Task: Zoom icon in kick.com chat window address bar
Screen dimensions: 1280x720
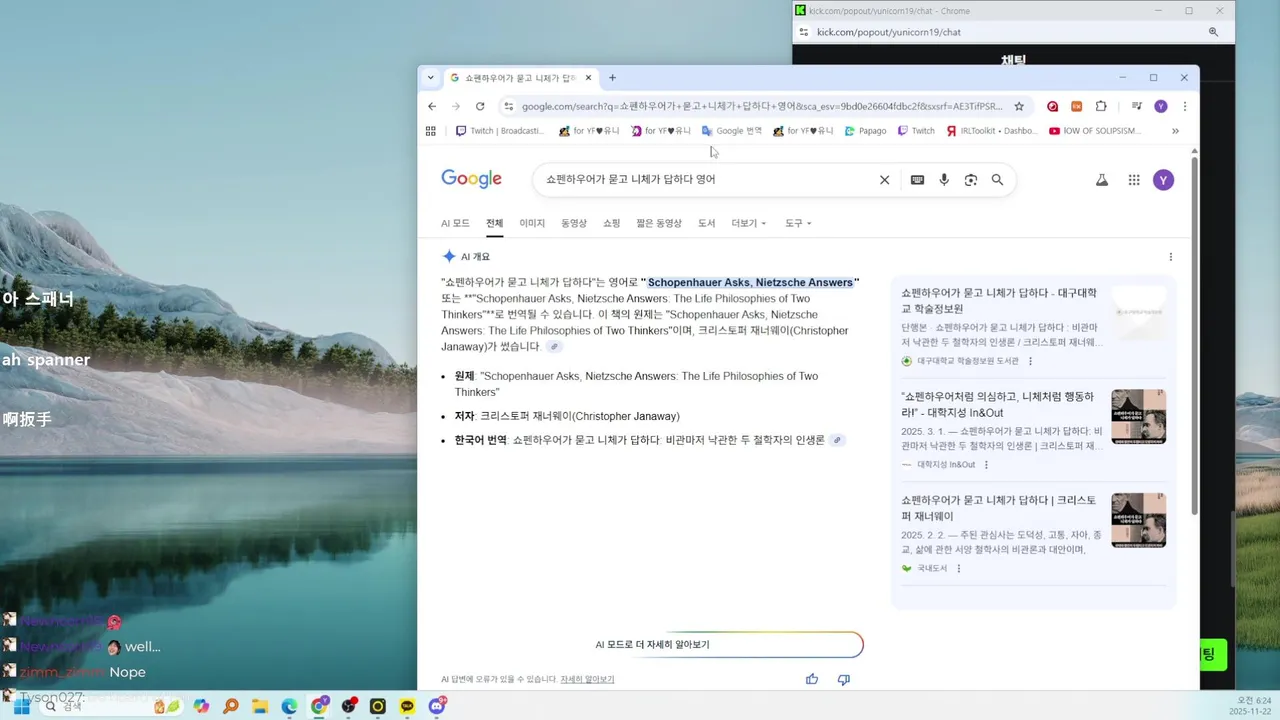Action: pos(1214,32)
